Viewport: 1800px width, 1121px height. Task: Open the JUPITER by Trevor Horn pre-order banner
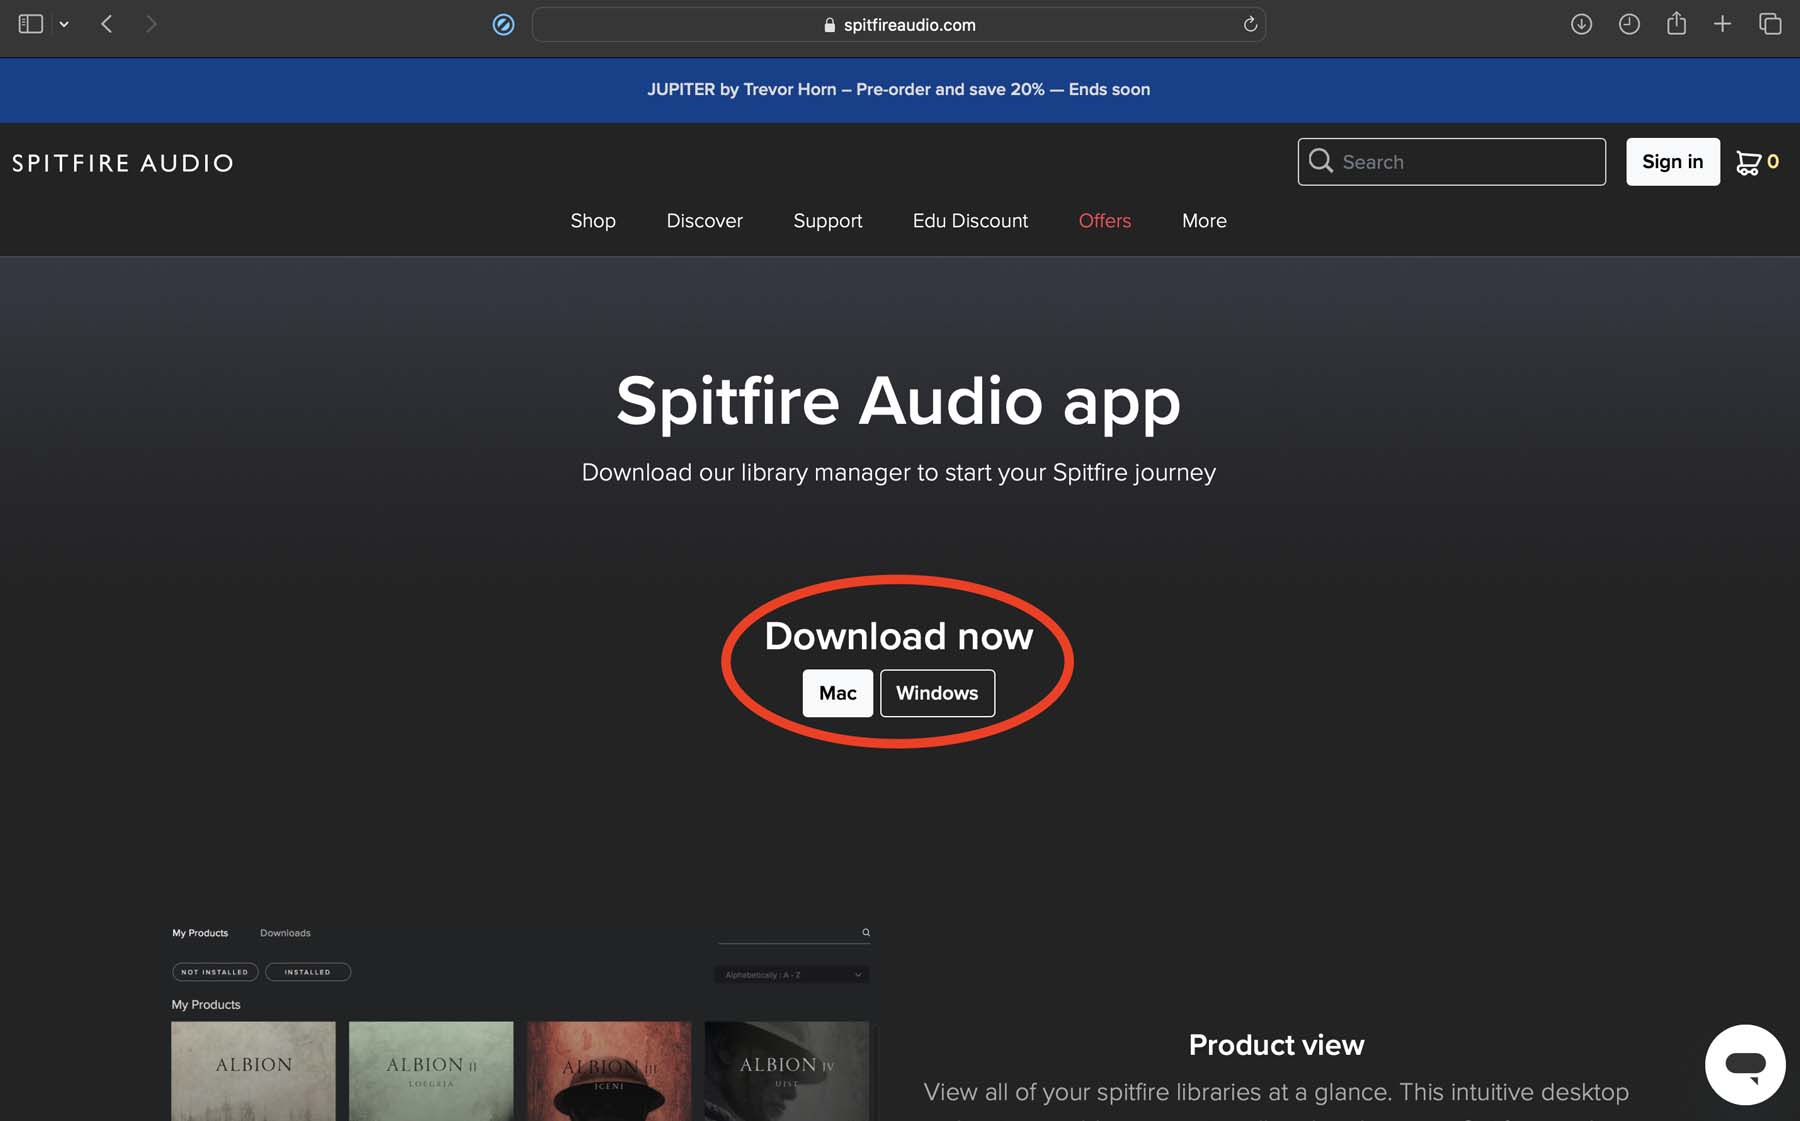click(x=899, y=89)
